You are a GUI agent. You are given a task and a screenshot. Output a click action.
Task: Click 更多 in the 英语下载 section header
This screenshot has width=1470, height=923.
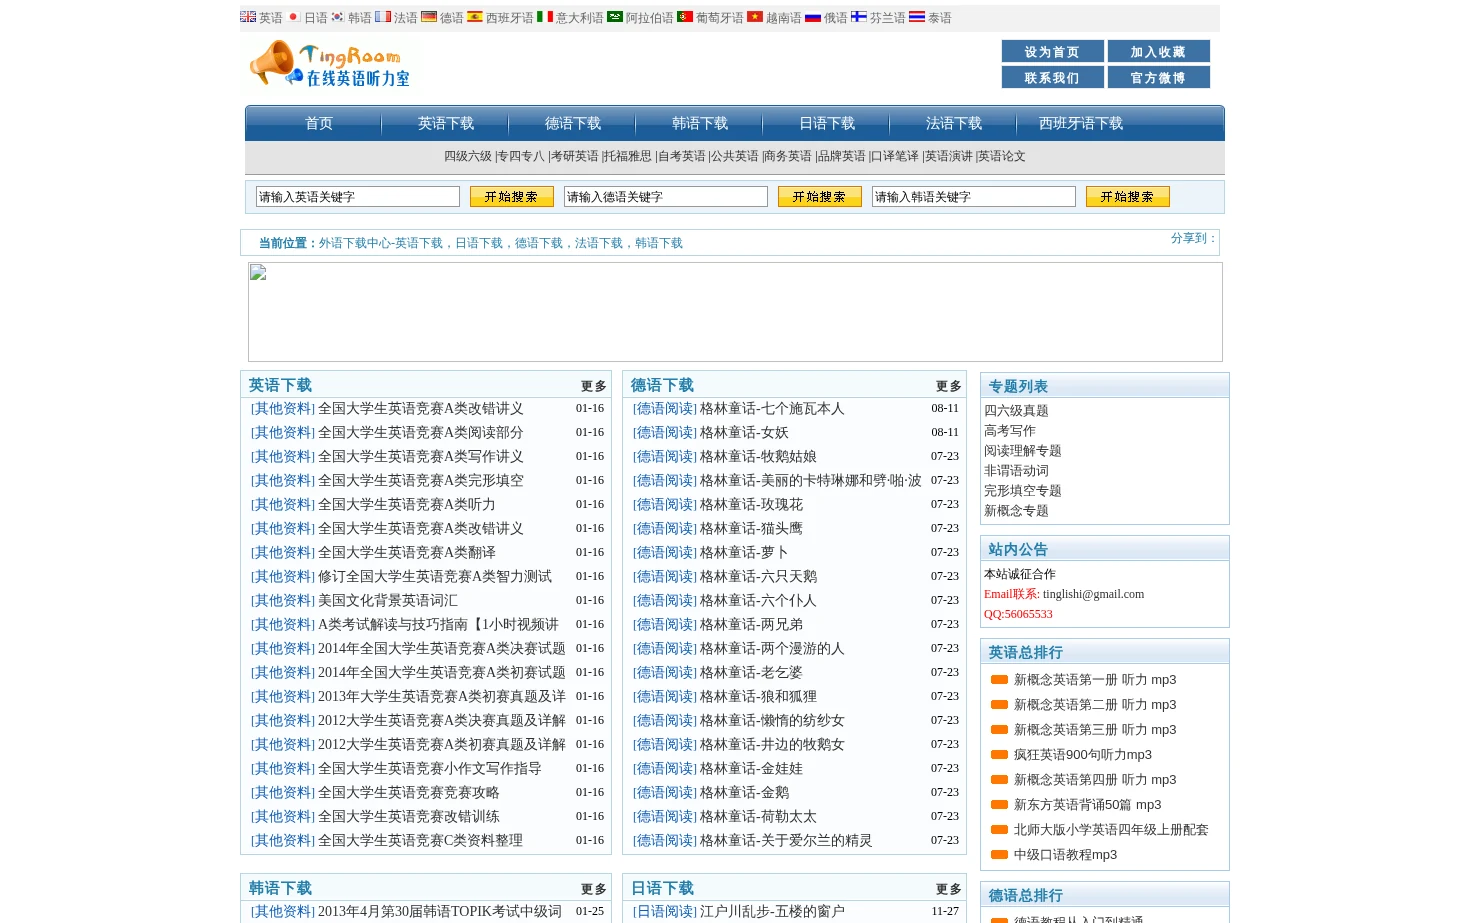coord(594,386)
